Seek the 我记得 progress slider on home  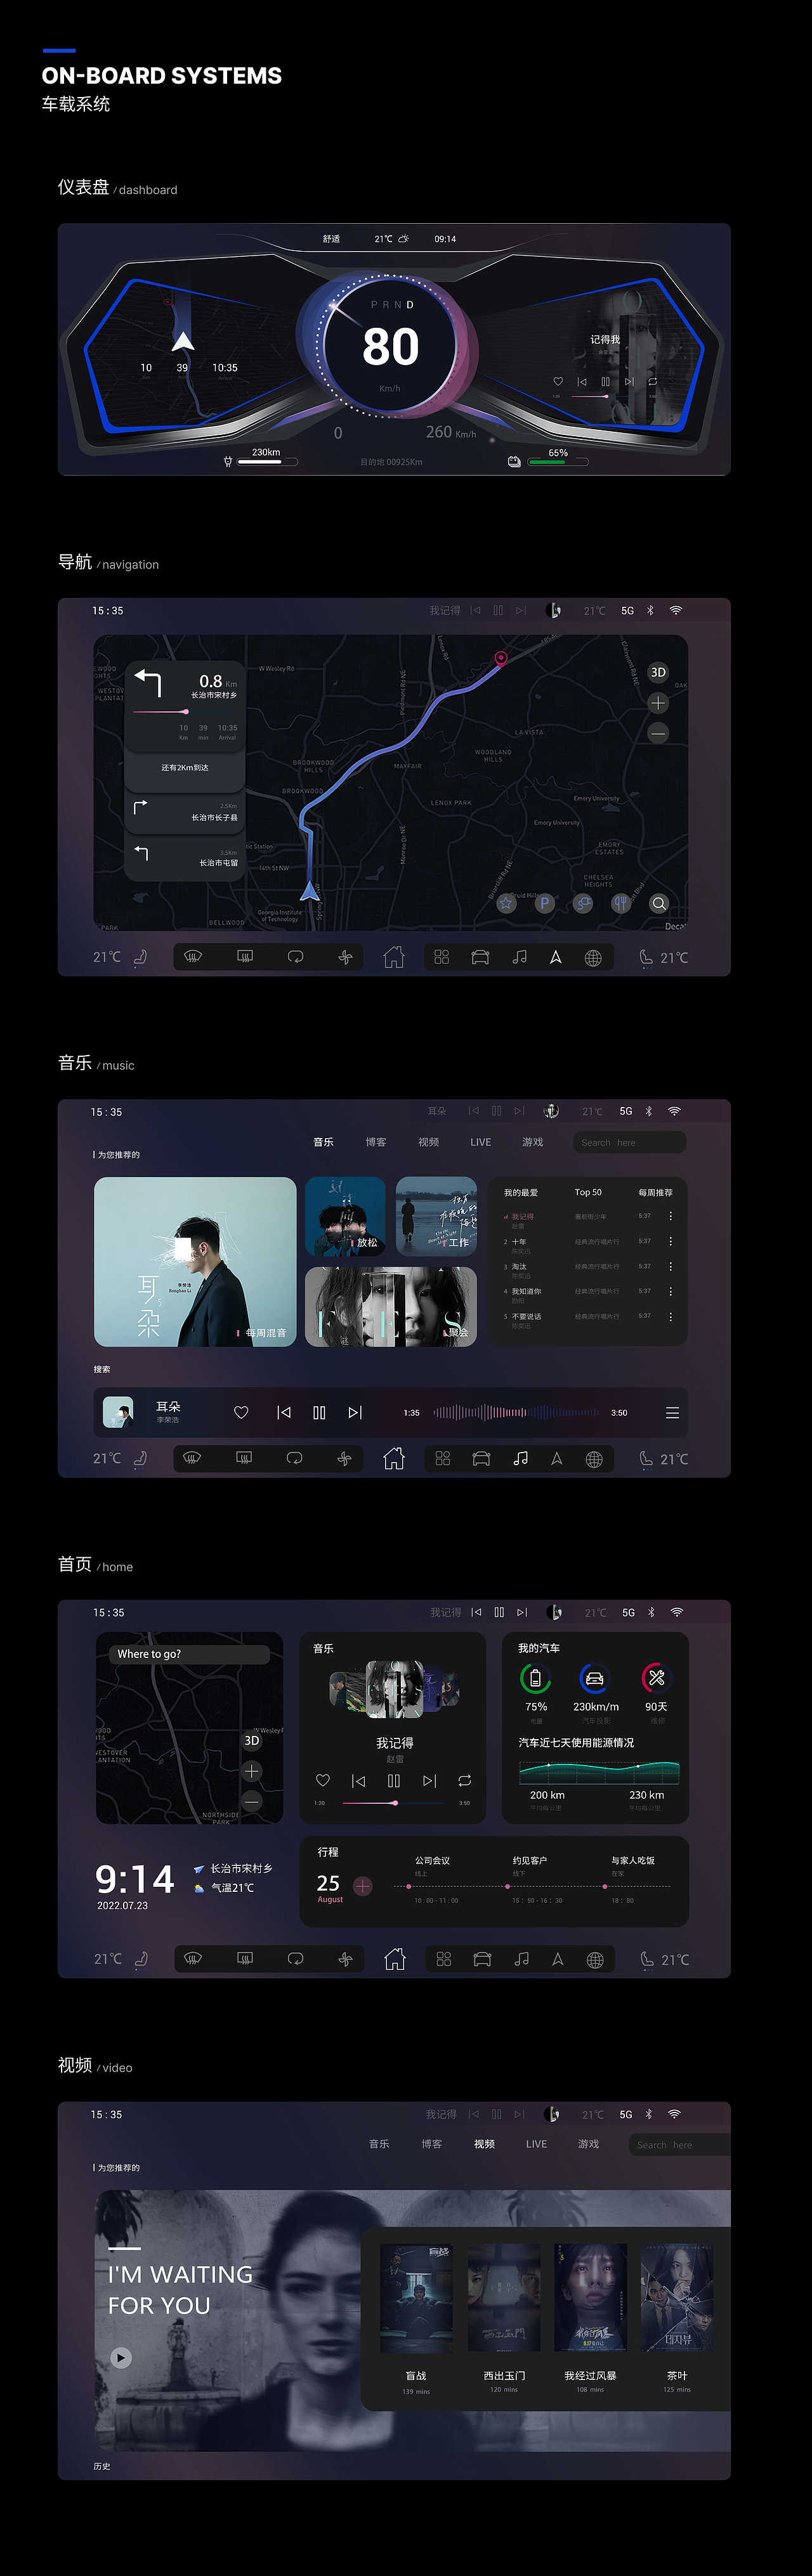(x=393, y=1802)
